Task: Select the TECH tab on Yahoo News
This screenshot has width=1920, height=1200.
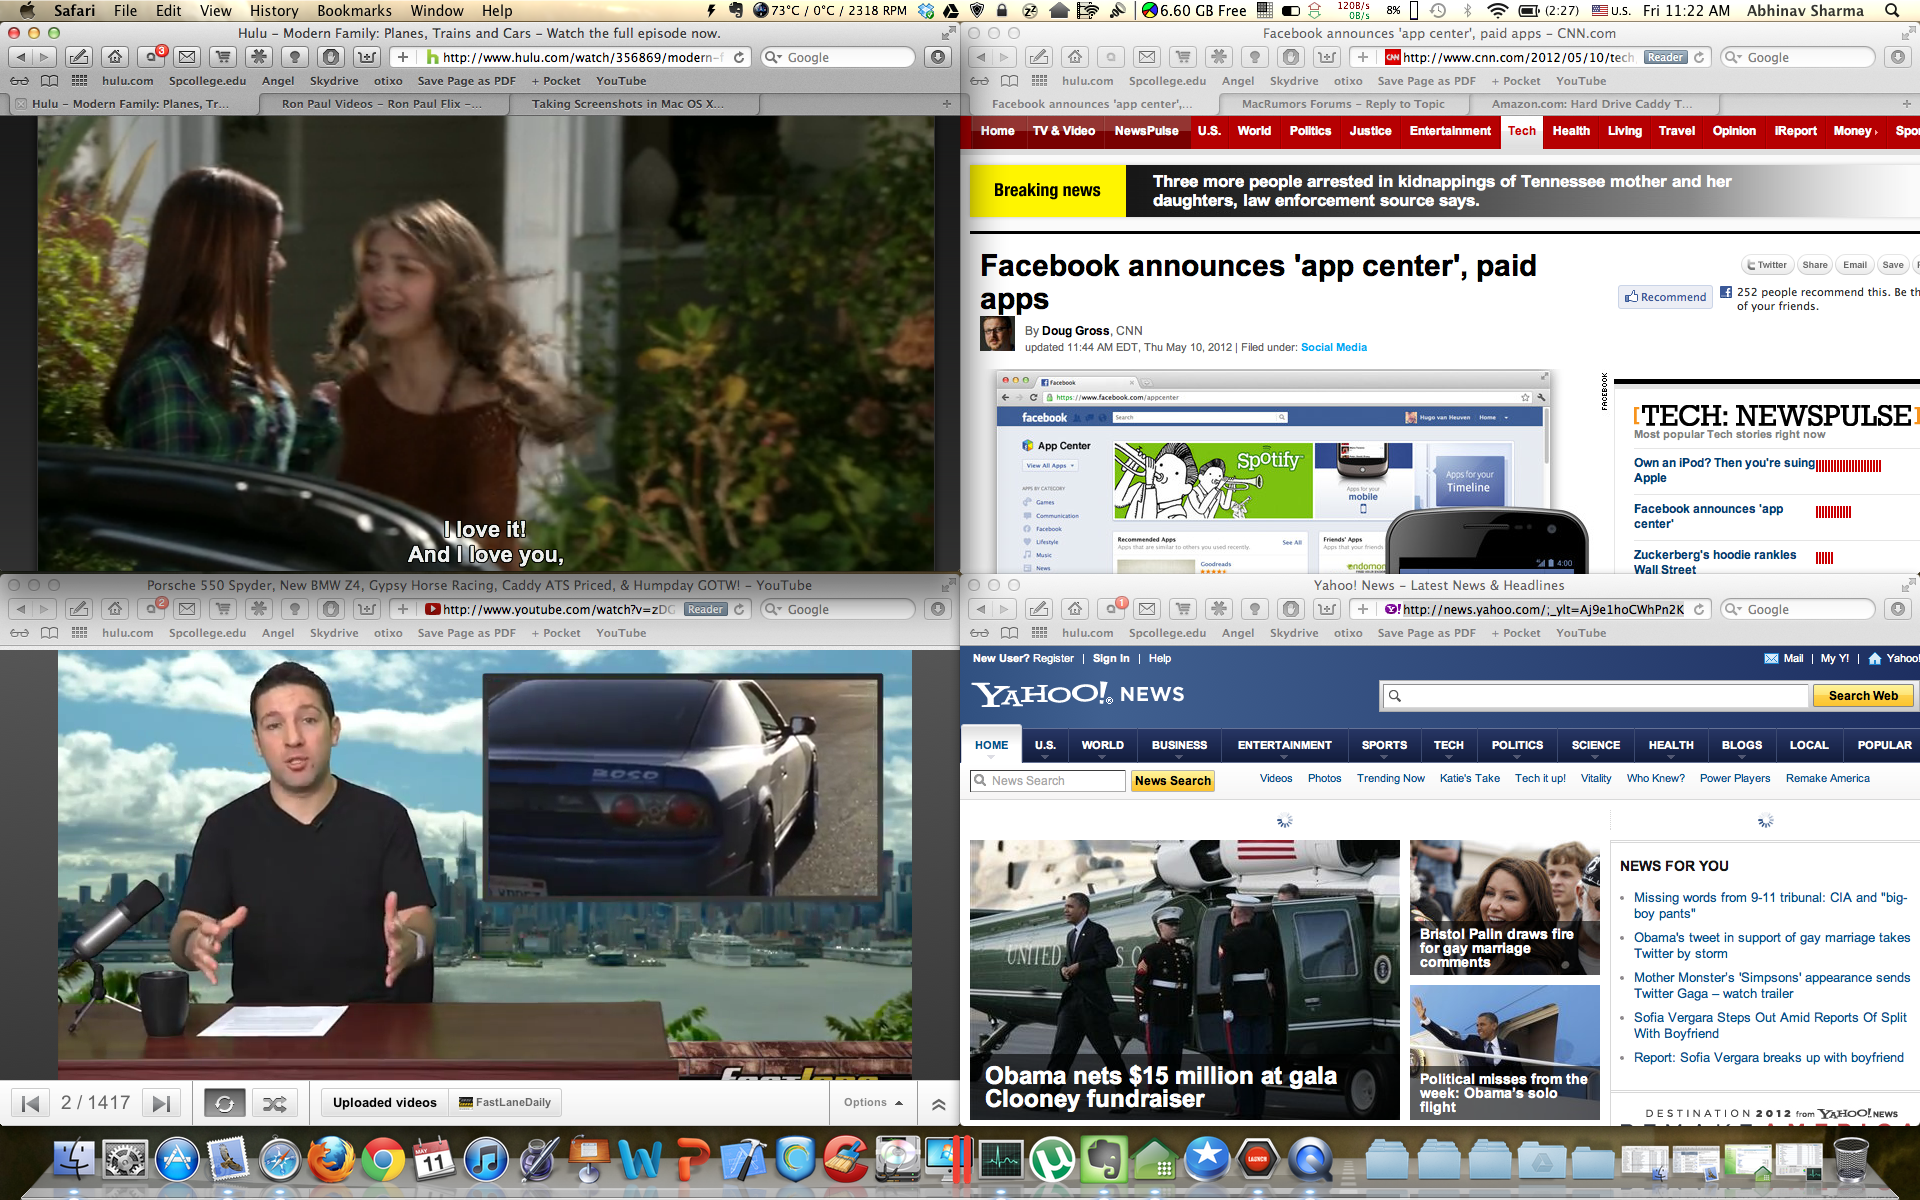Action: point(1448,745)
